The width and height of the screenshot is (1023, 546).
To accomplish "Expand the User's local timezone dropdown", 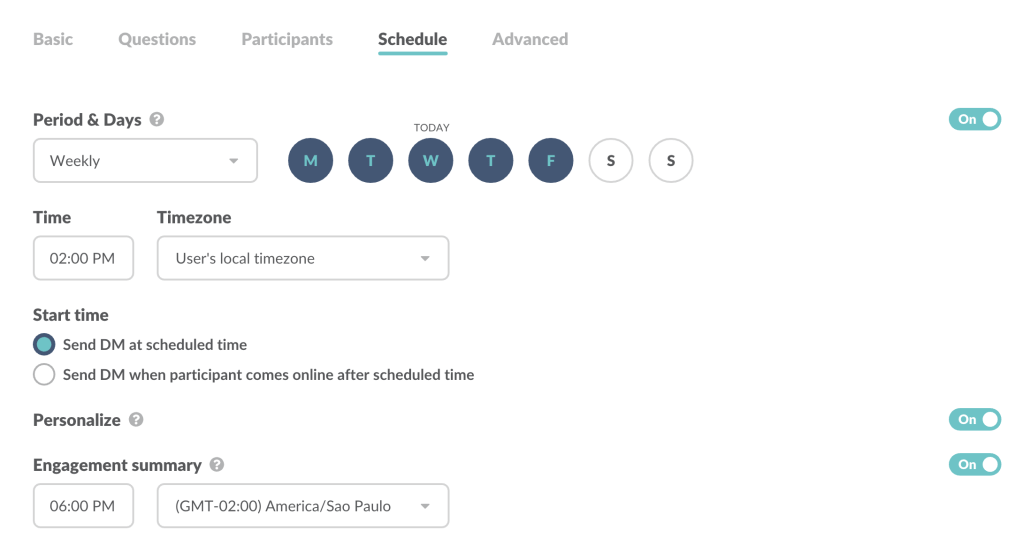I will pyautogui.click(x=303, y=258).
